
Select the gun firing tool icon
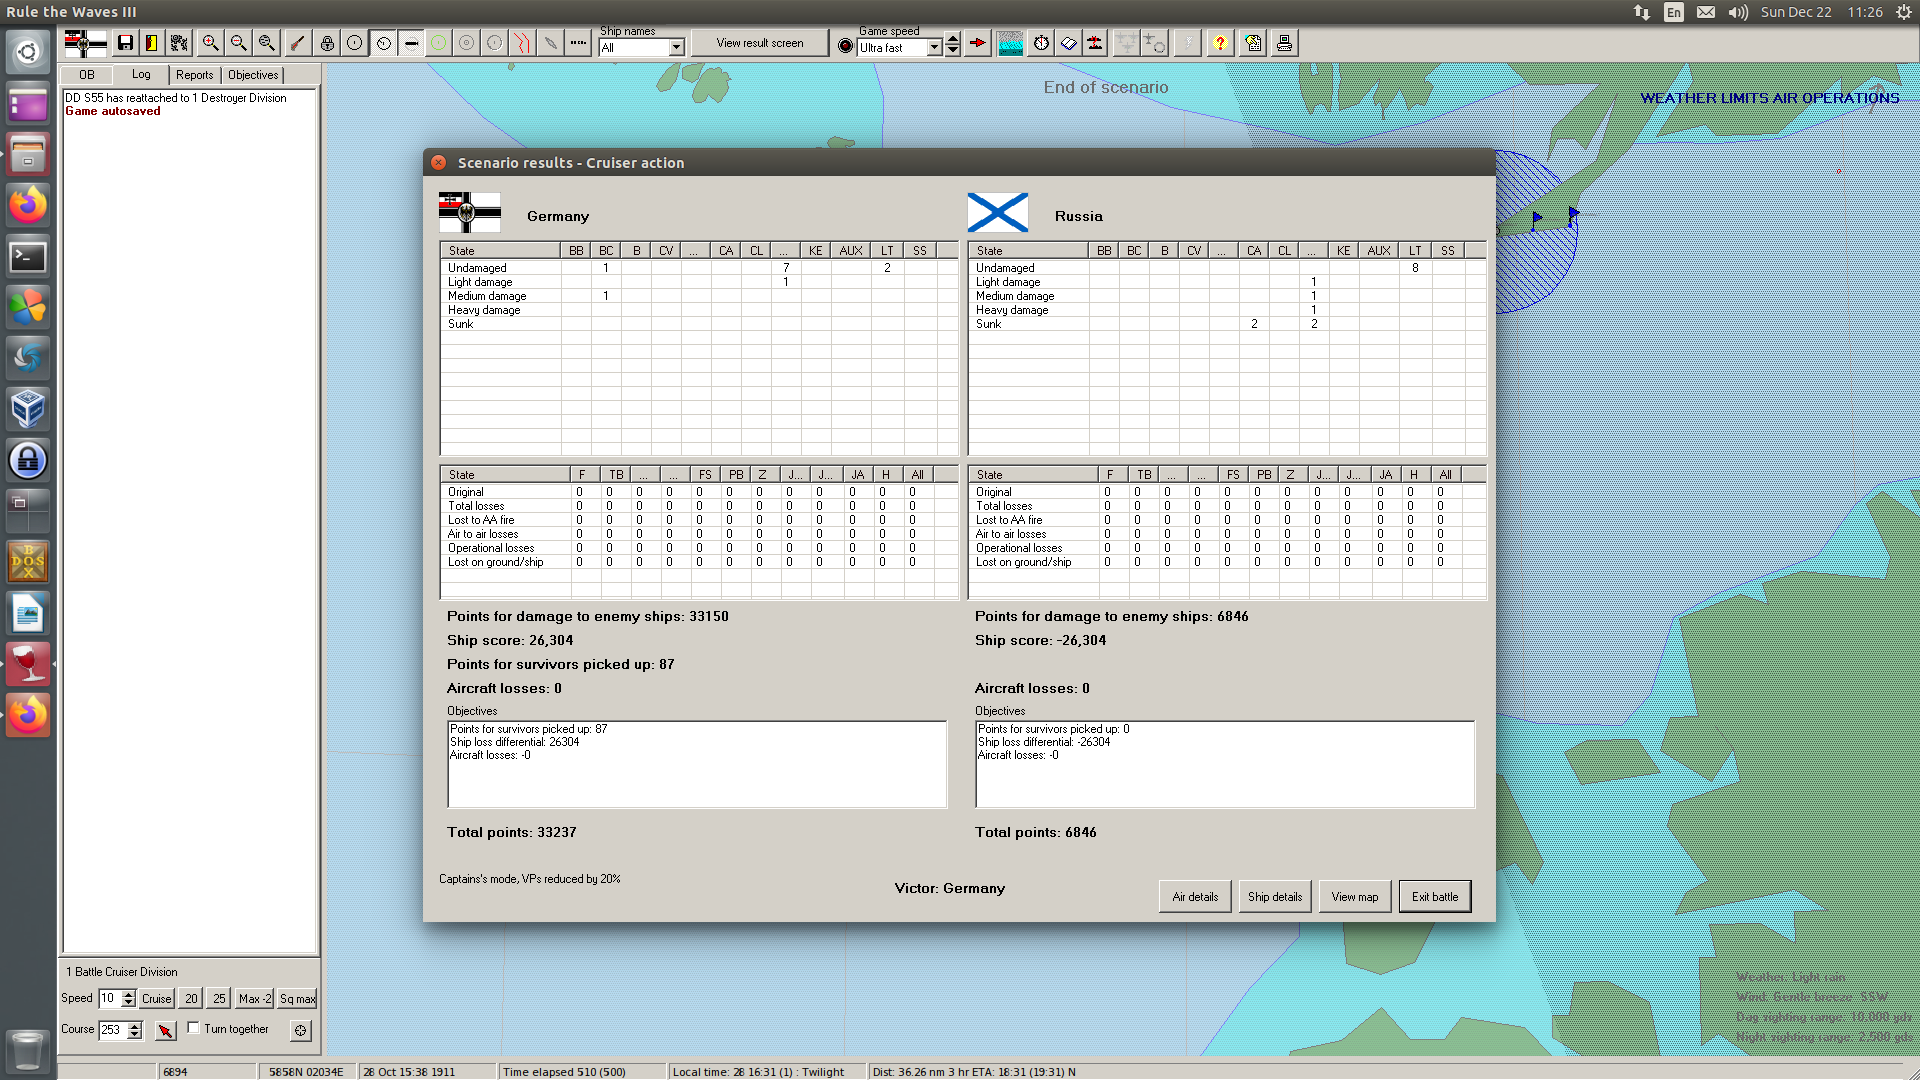pos(297,43)
